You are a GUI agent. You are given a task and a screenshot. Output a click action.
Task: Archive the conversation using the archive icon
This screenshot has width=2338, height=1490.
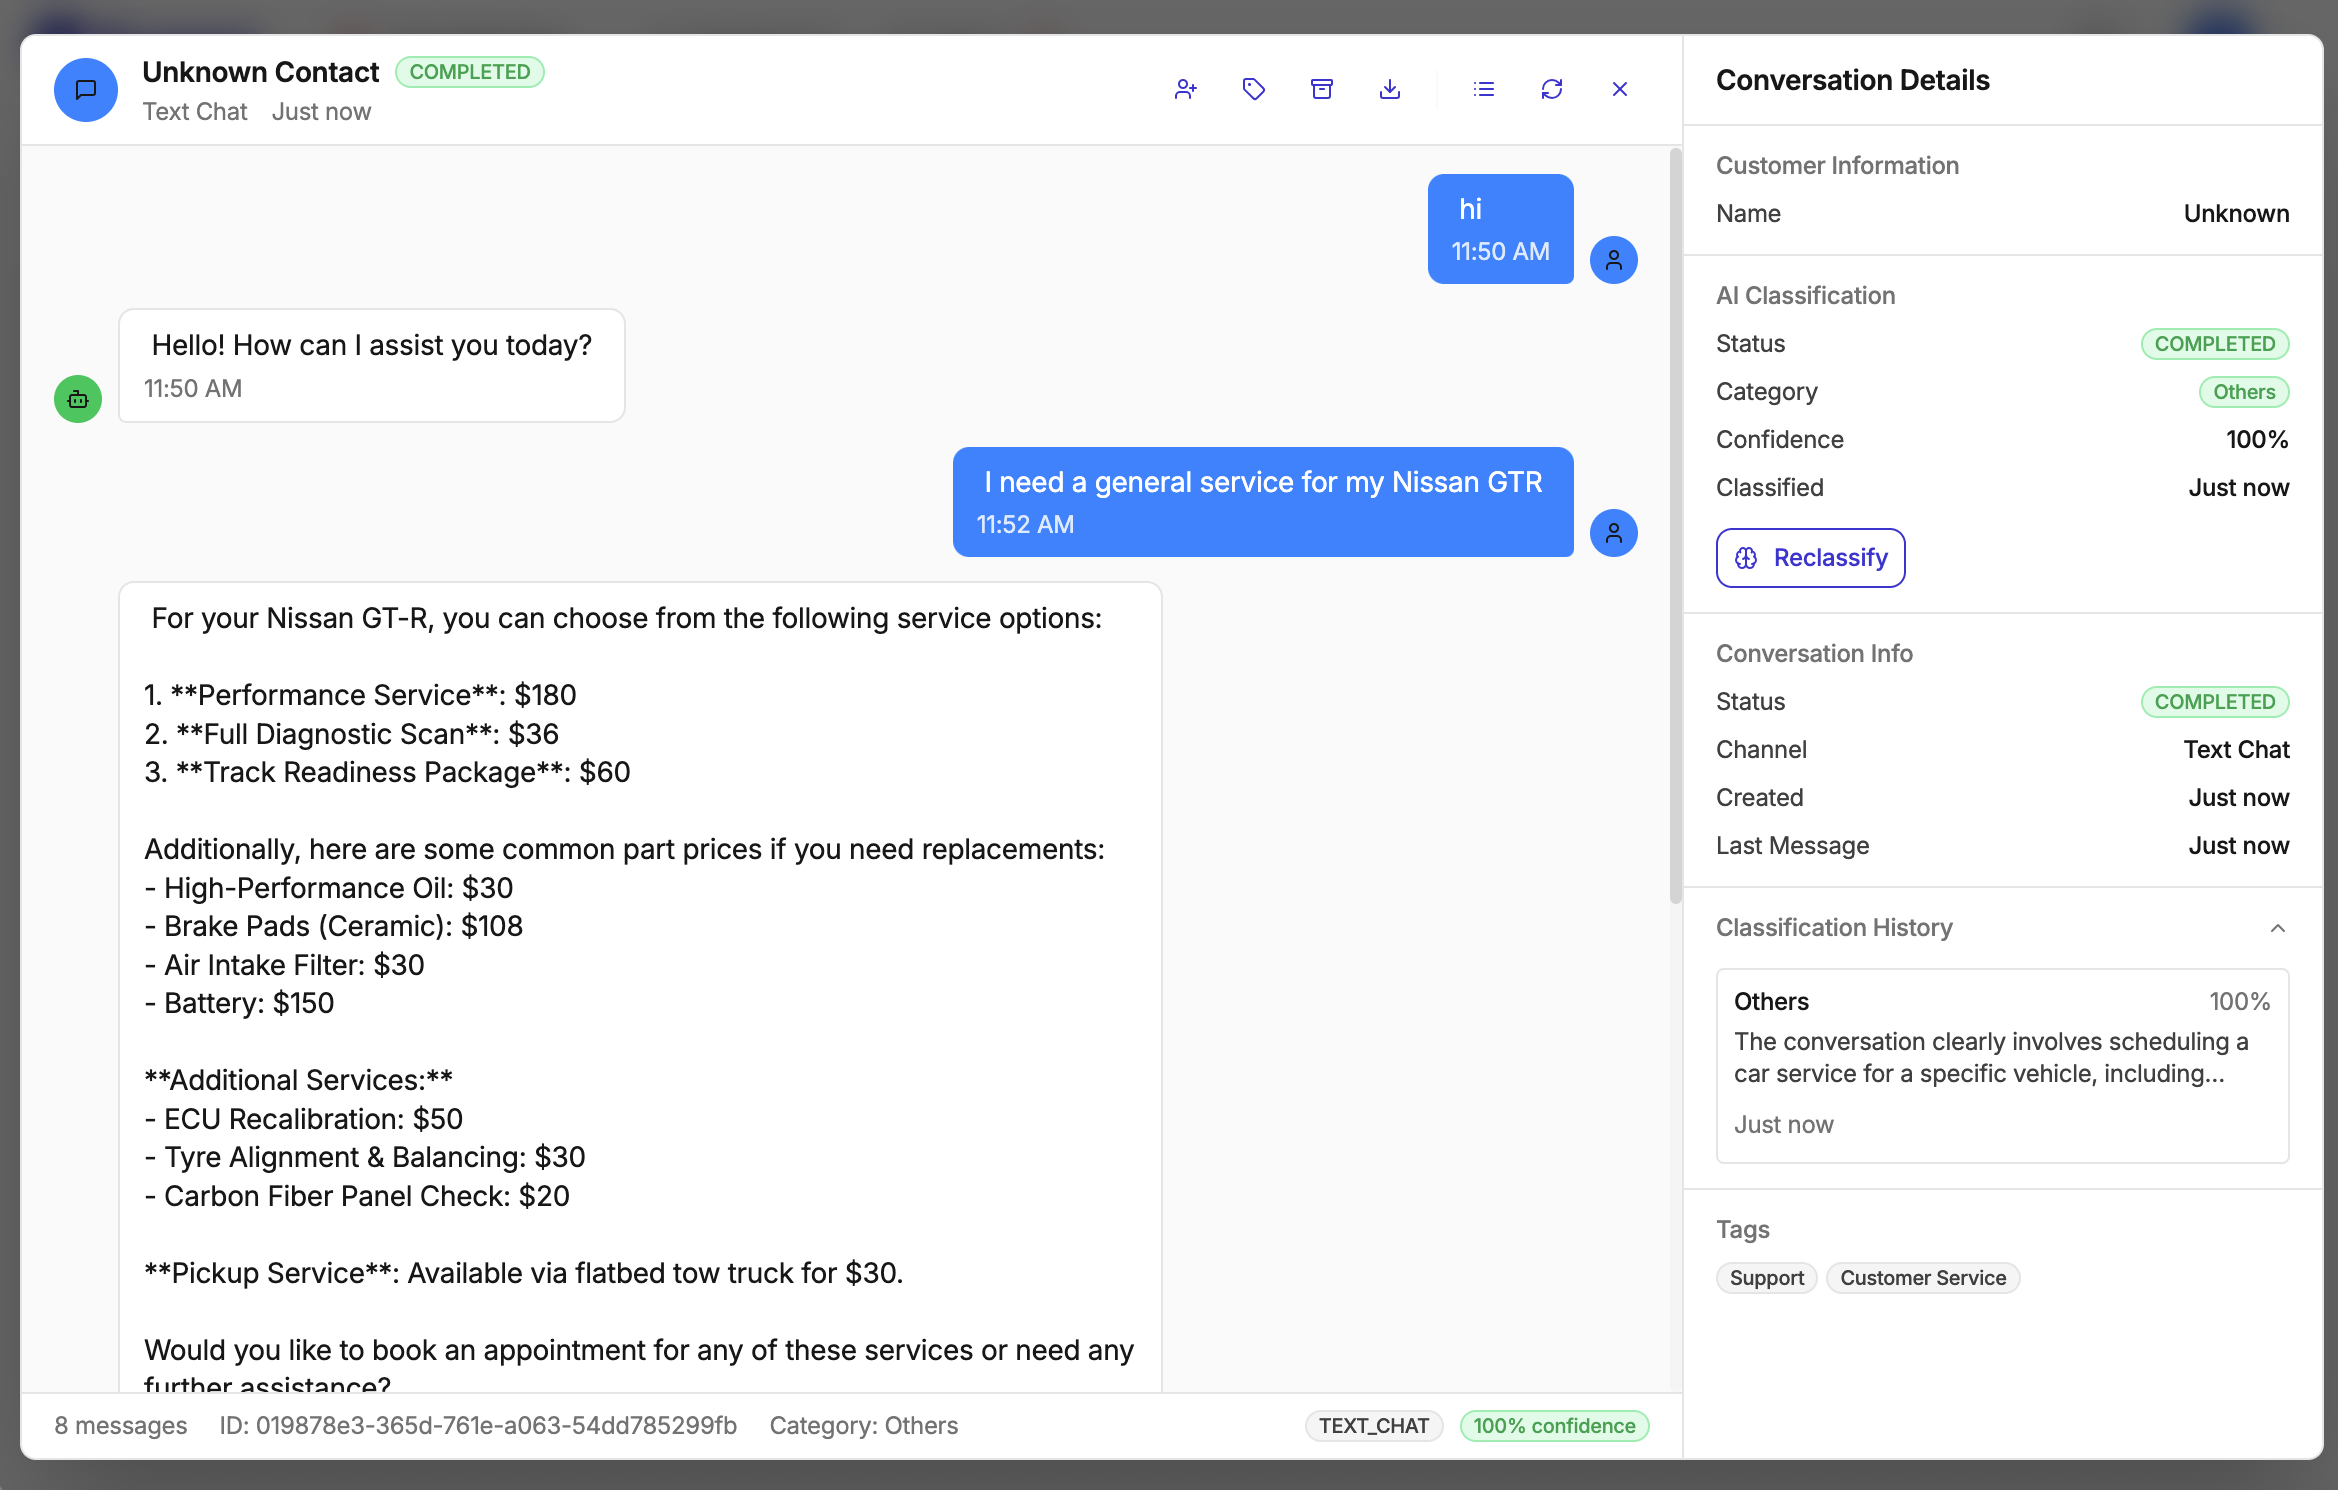pos(1321,89)
